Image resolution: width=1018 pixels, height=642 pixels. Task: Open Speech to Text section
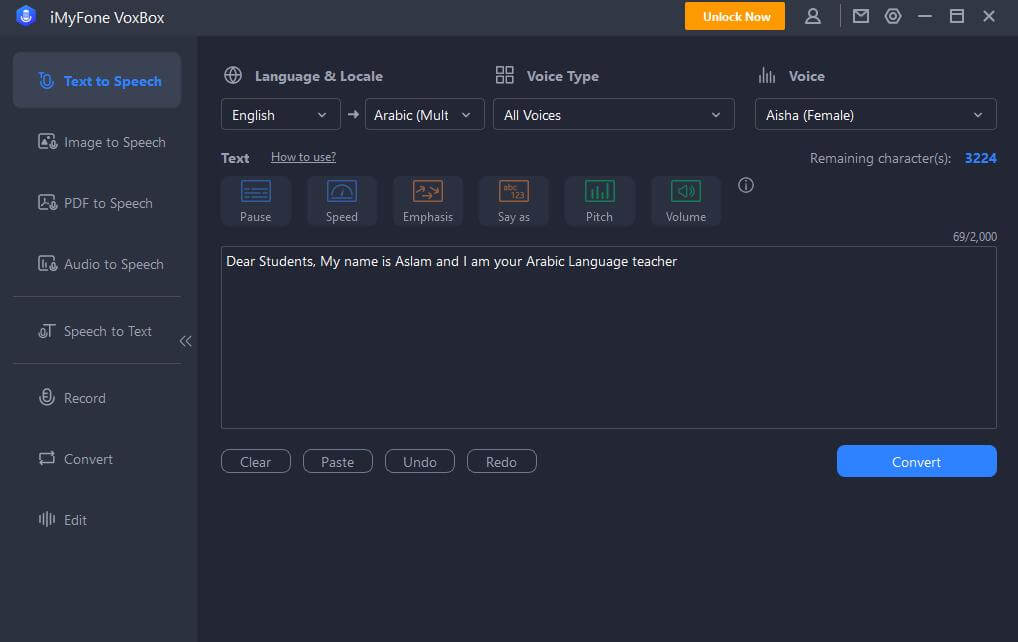[x=97, y=331]
